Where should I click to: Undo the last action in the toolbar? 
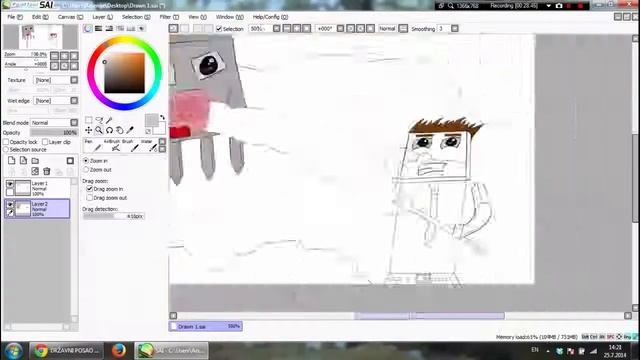tap(173, 29)
